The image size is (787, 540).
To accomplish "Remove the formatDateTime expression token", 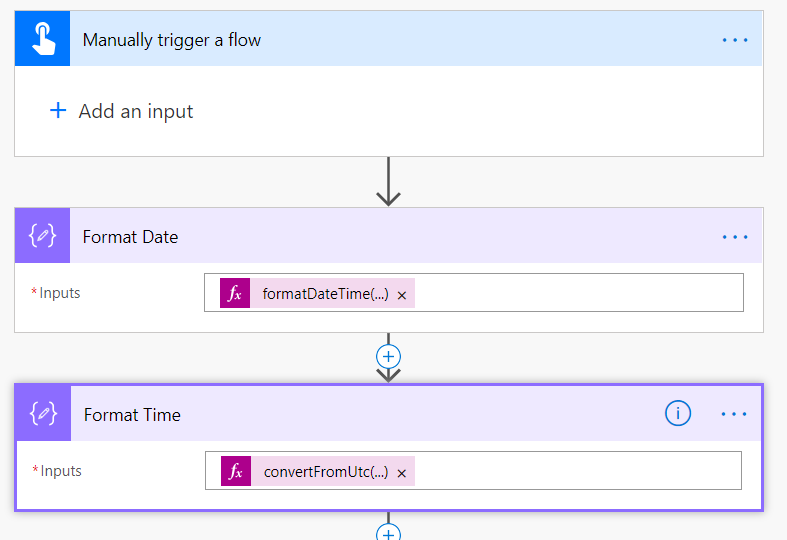I will [x=401, y=295].
